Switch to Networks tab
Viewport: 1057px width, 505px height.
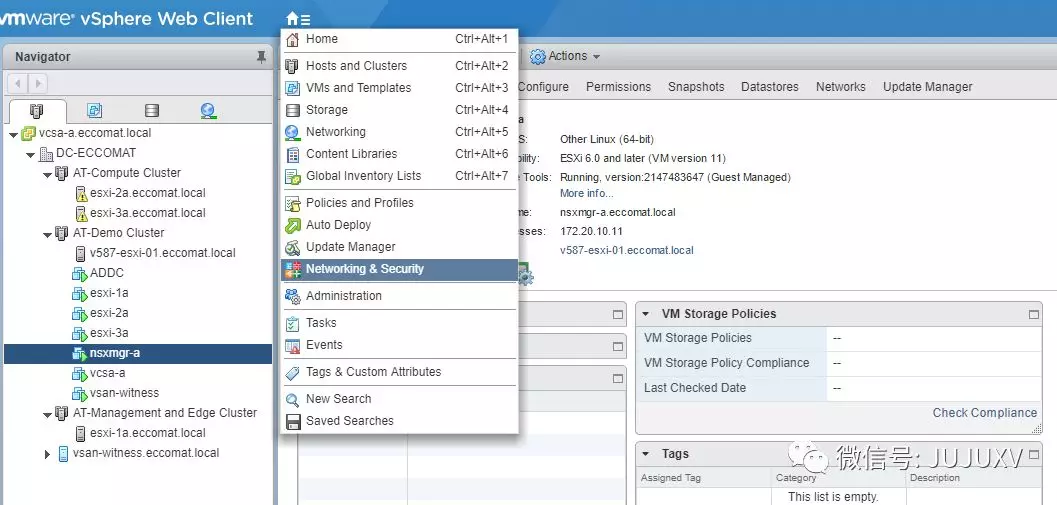tap(841, 87)
